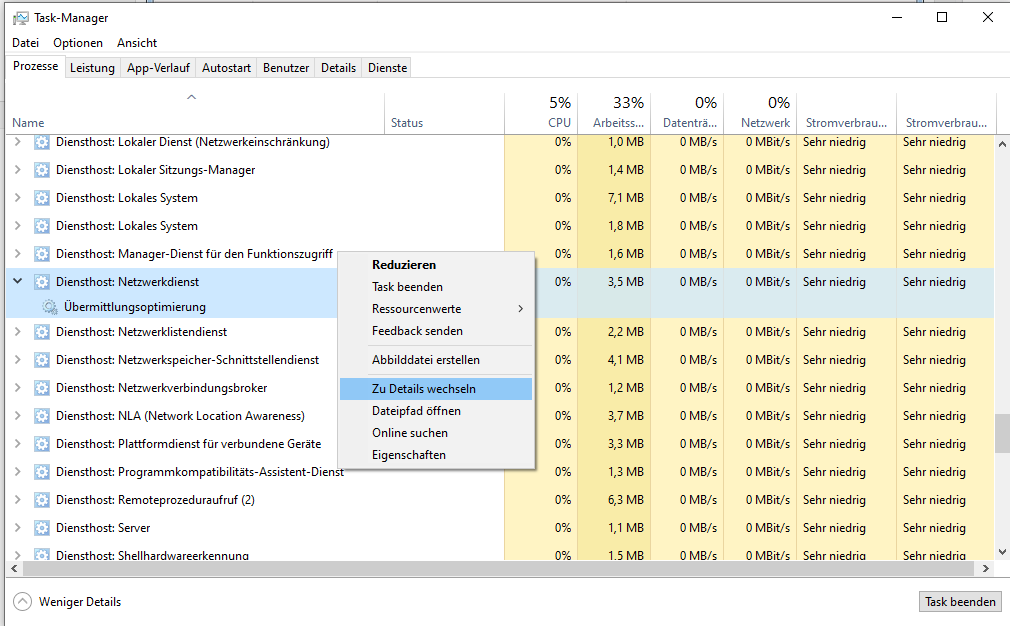Sort by the Arbeitsspeicher column header
This screenshot has height=626, width=1010.
coord(614,113)
